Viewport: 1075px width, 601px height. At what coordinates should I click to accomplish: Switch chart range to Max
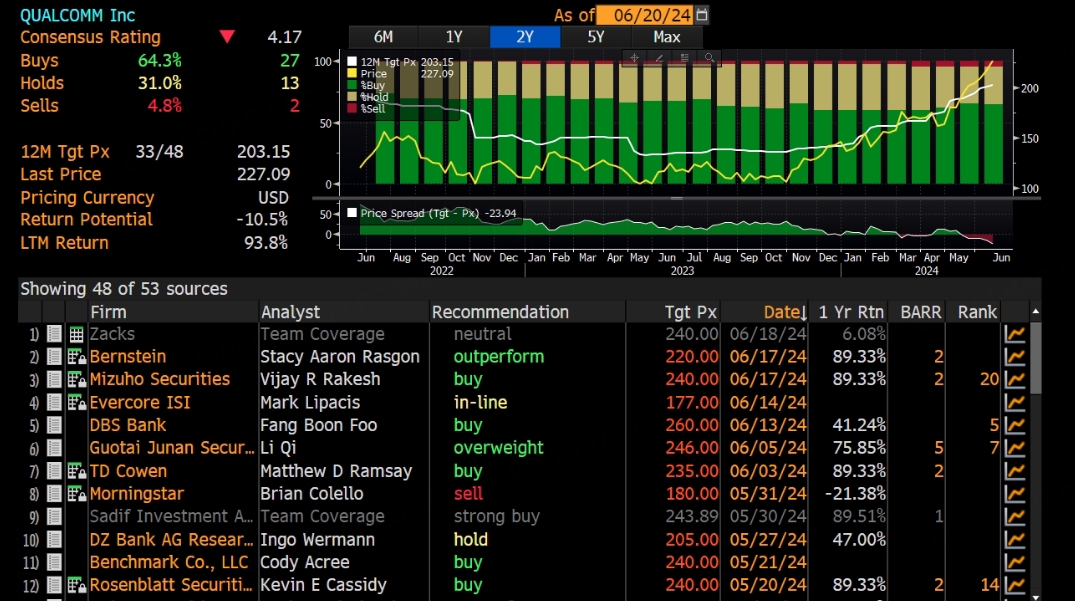pyautogui.click(x=666, y=37)
